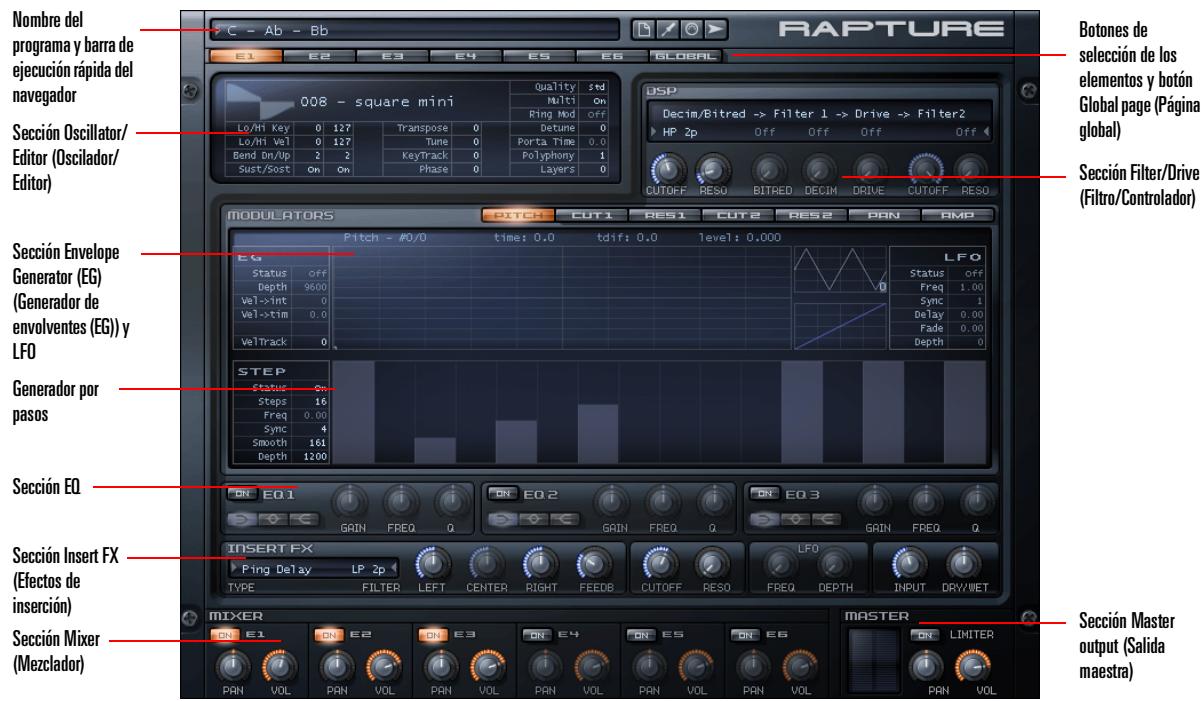Switch to element tab E2
1204x701 pixels.
pyautogui.click(x=320, y=57)
